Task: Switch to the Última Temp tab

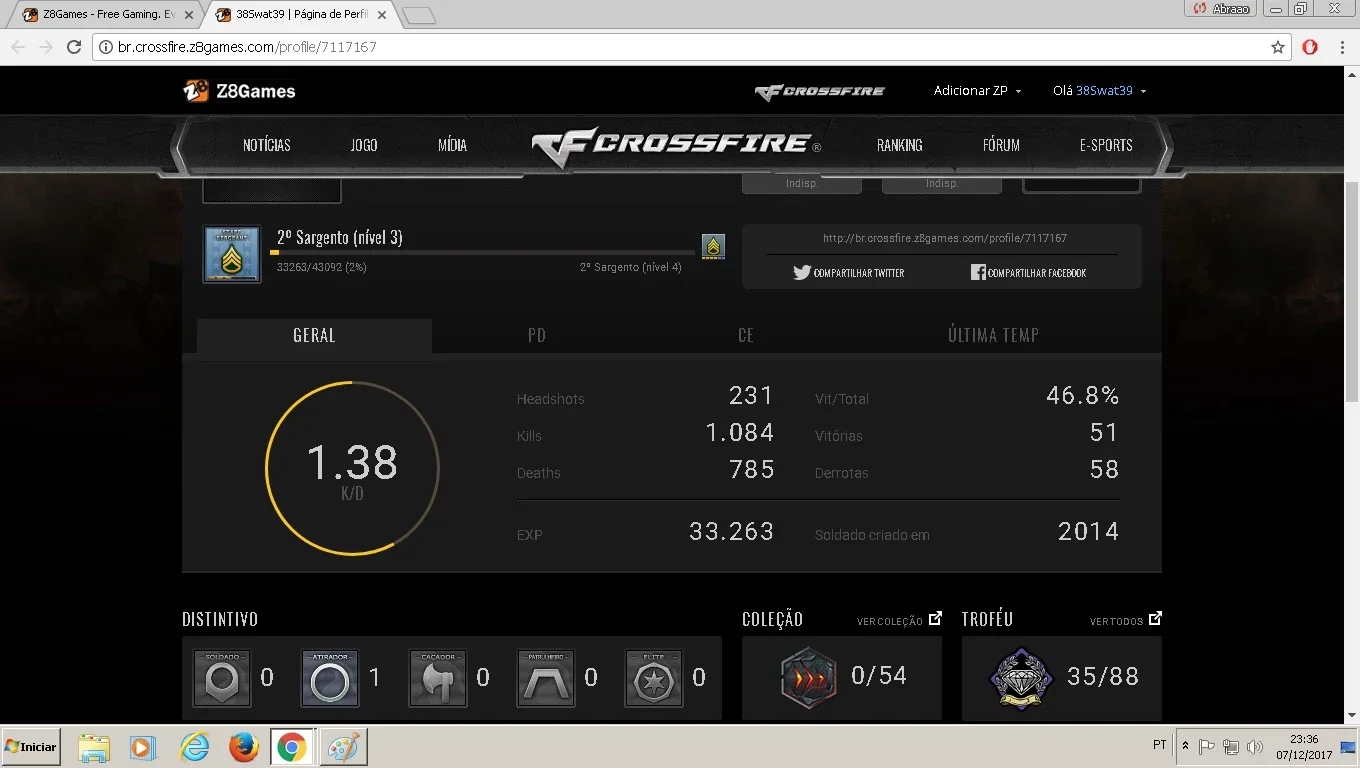Action: pos(993,335)
